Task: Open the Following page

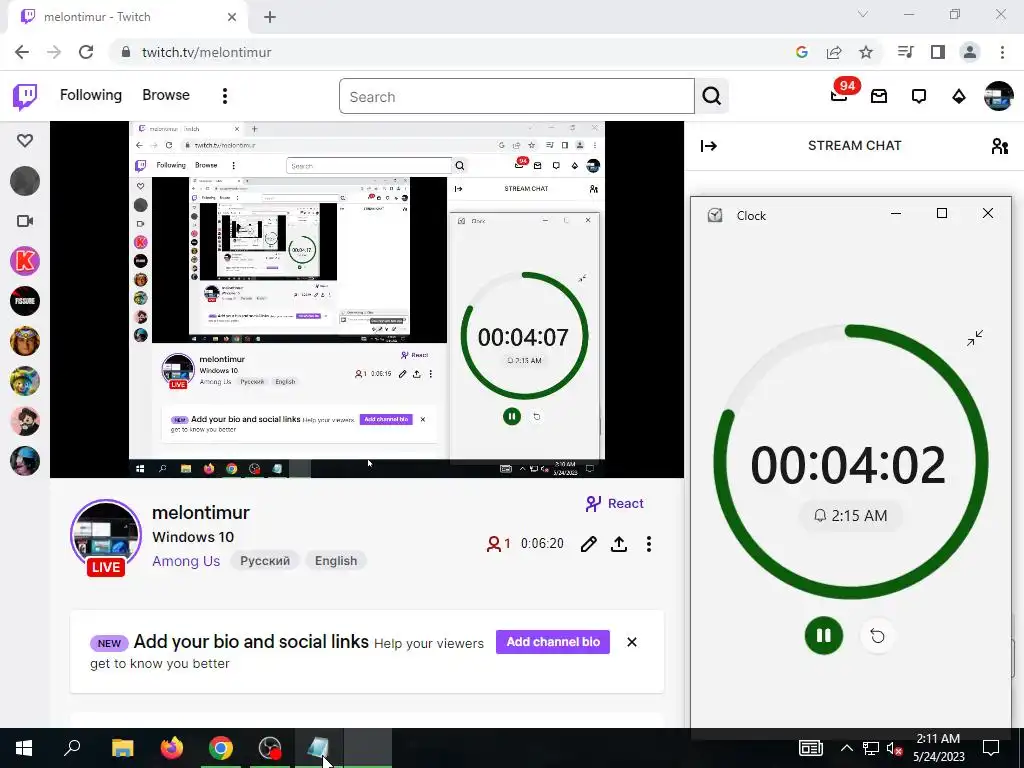Action: (91, 95)
